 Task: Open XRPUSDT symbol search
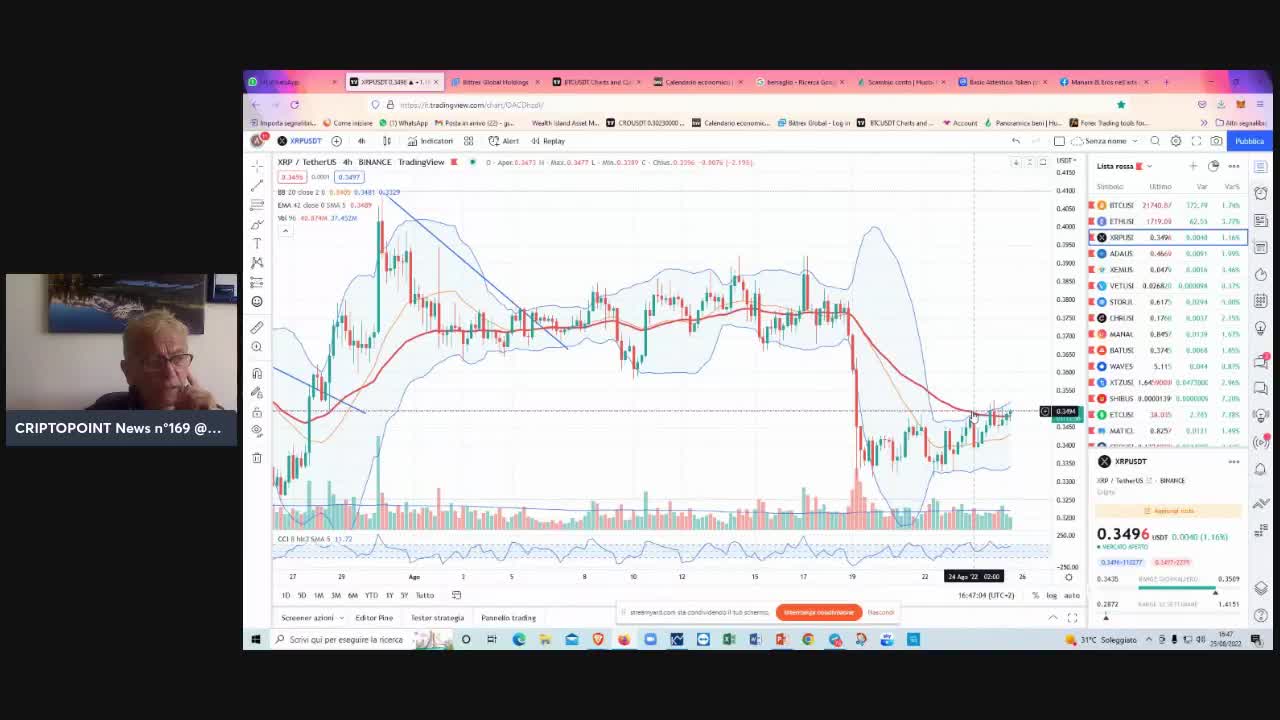point(300,141)
